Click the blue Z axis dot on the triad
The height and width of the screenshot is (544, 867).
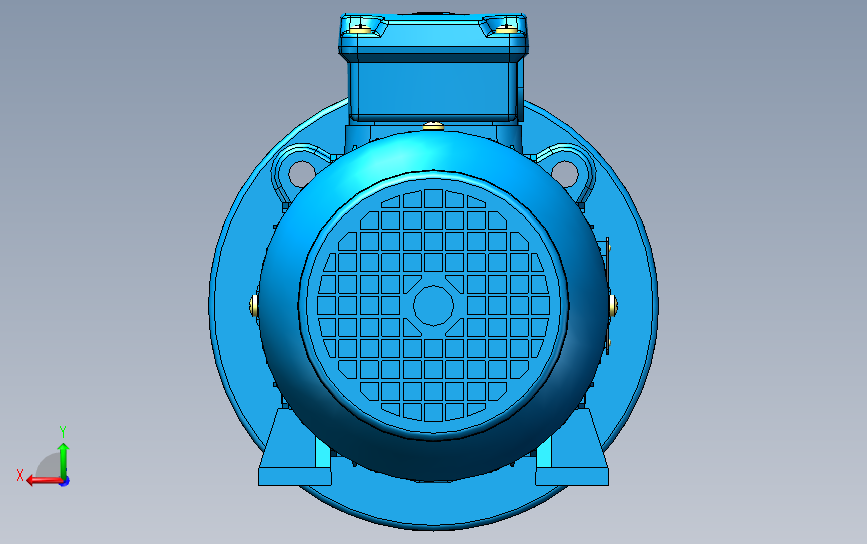point(65,482)
